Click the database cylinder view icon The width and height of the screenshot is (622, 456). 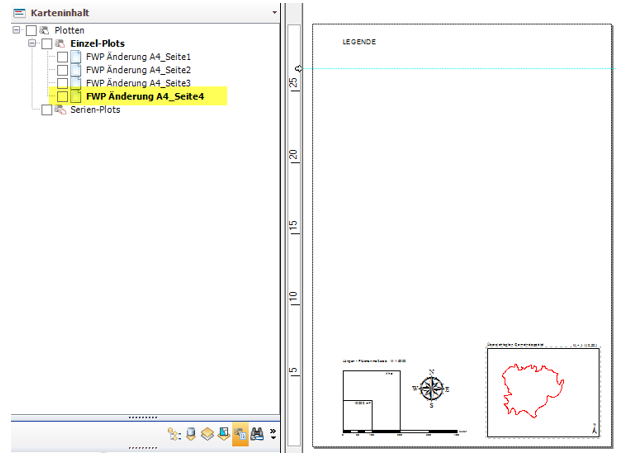point(191,435)
